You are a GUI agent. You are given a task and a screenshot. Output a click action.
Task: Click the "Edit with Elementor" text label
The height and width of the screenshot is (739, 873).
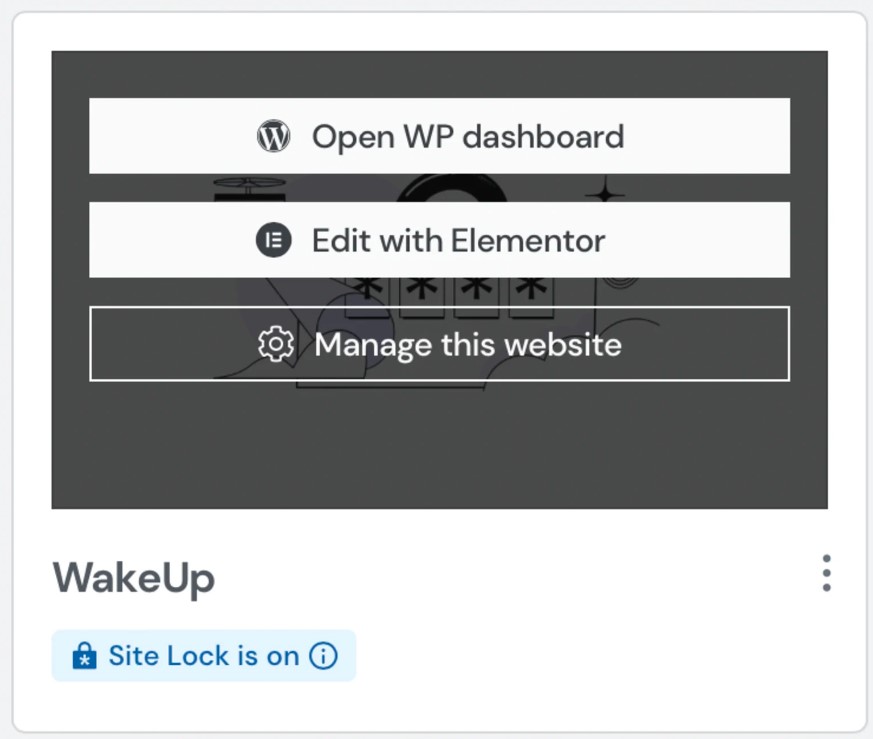(x=458, y=240)
